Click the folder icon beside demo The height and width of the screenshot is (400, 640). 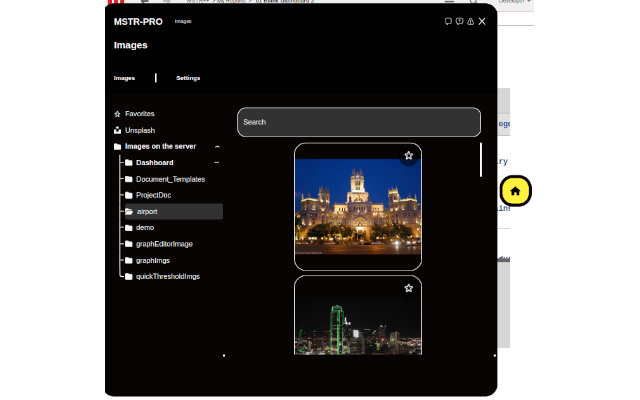(129, 228)
